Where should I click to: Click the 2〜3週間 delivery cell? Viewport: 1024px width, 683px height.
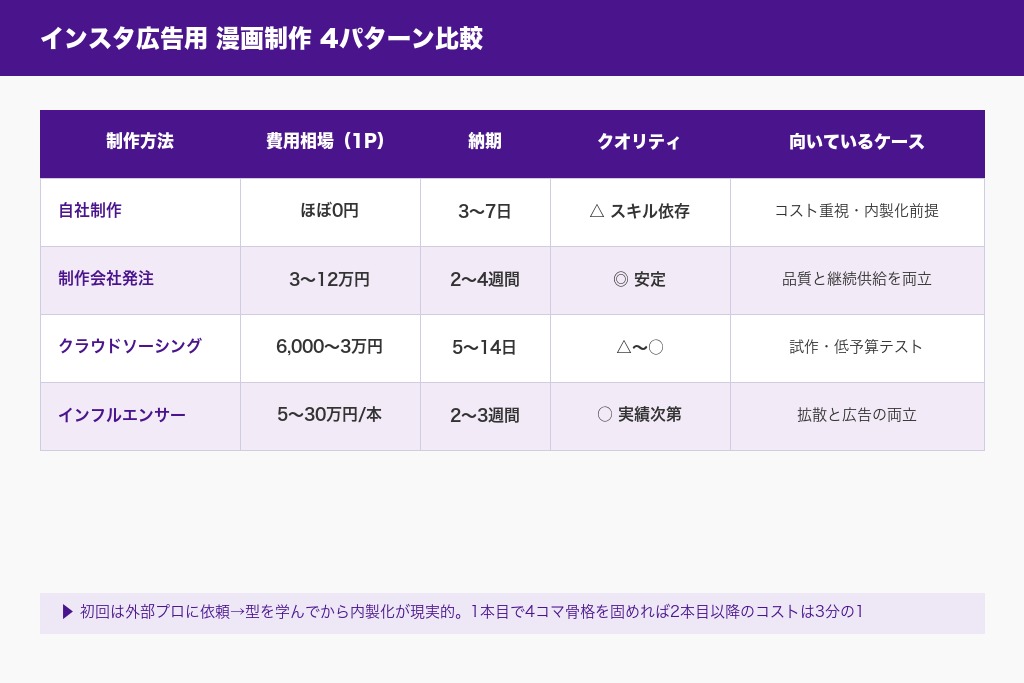coord(485,417)
